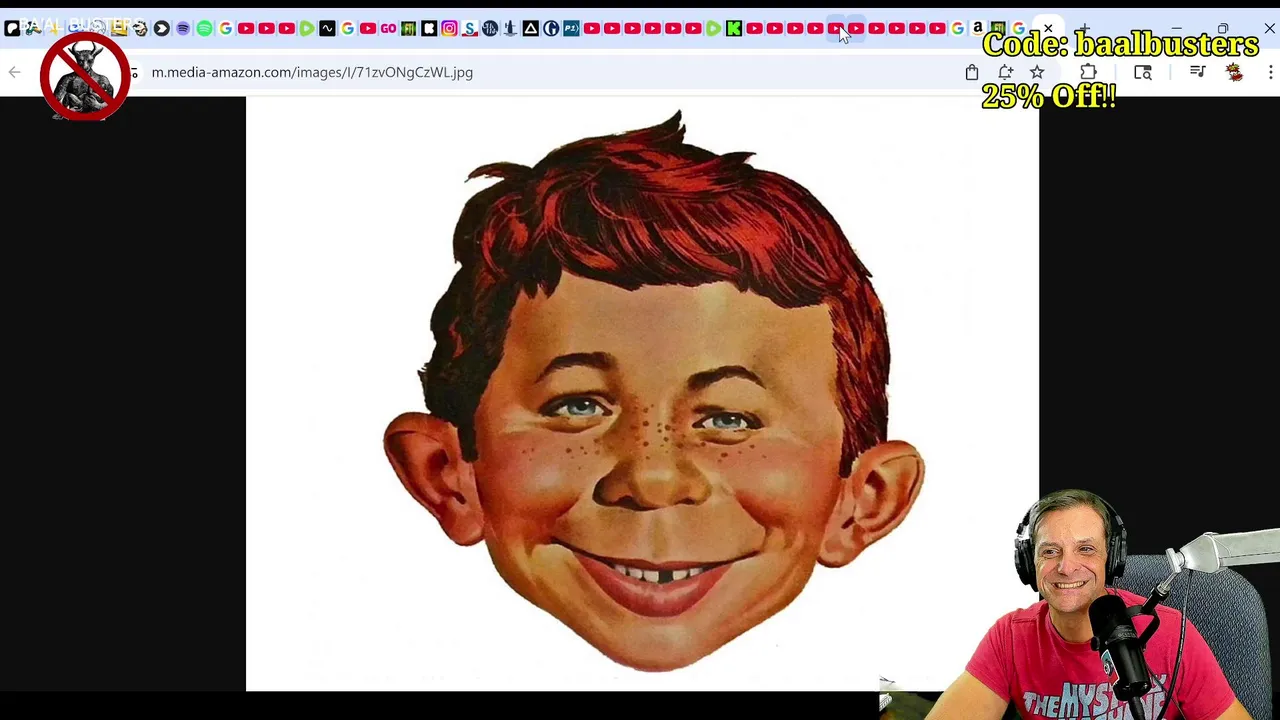The image size is (1280, 720).
Task: Switch to the purple Spotify tab
Action: 183,28
